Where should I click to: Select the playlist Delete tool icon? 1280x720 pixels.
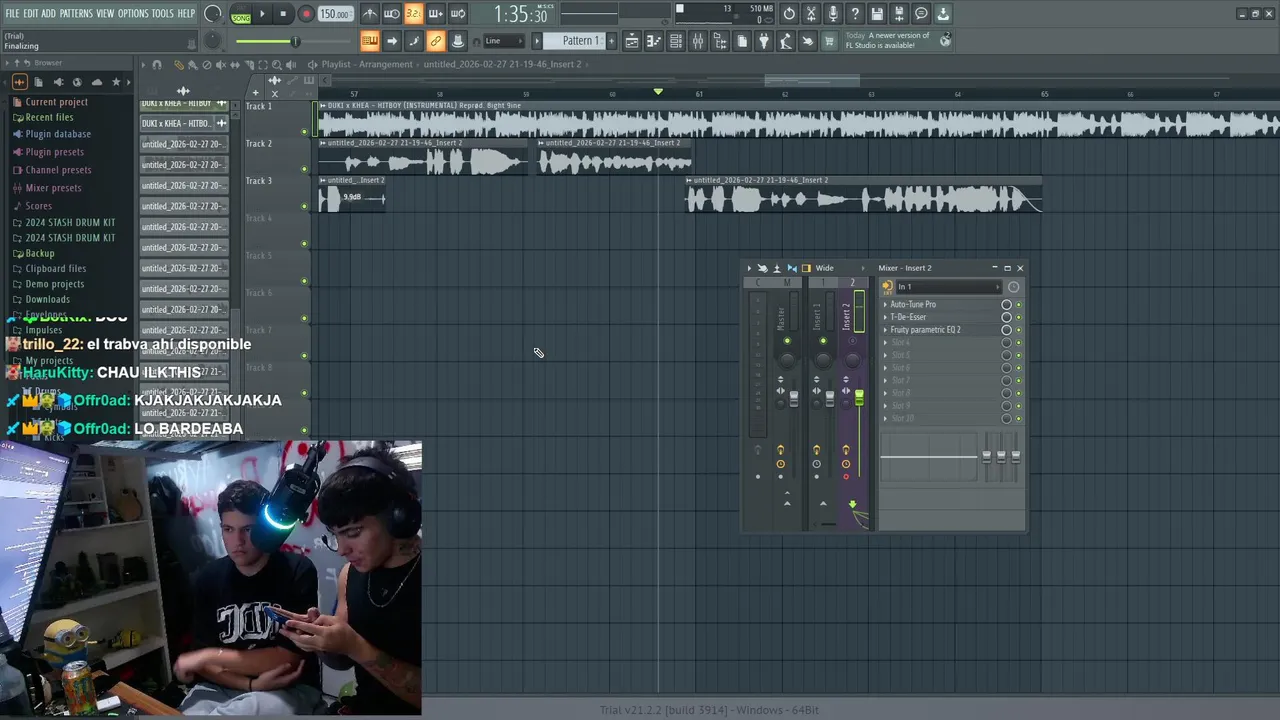pos(207,65)
